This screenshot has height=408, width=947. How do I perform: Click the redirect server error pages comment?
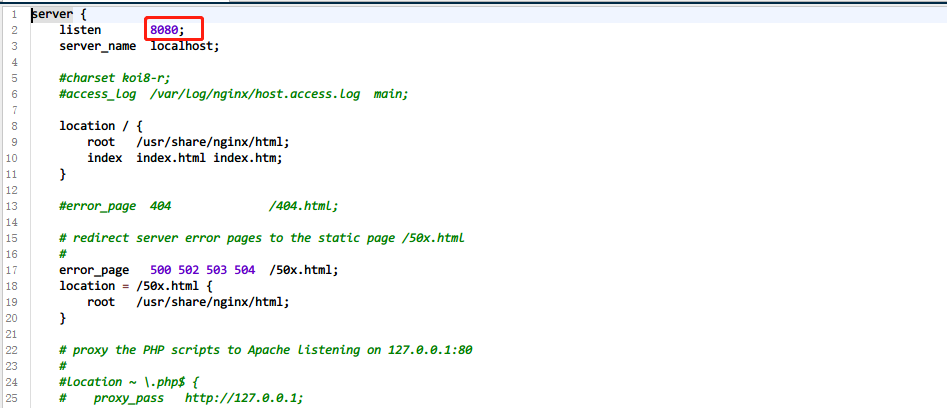[260, 238]
